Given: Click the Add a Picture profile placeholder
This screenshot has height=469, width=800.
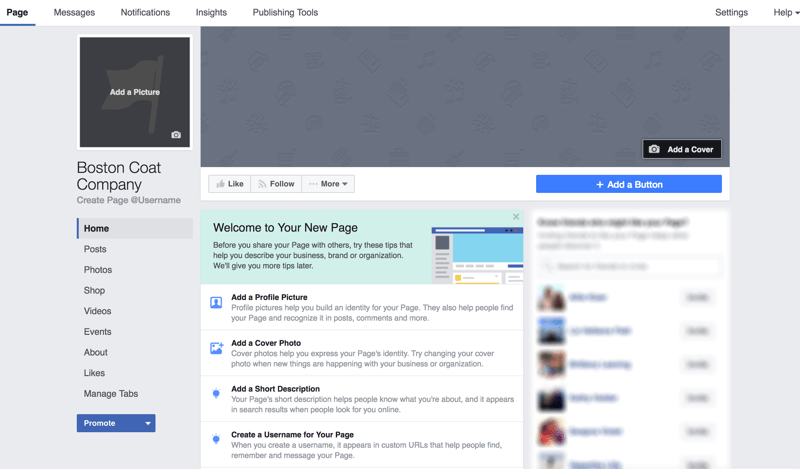Looking at the screenshot, I should pyautogui.click(x=135, y=92).
